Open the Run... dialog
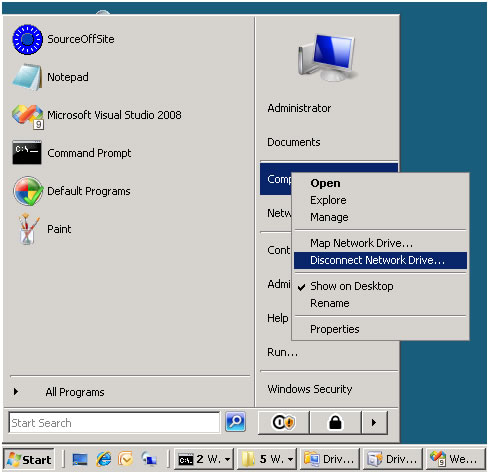This screenshot has width=489, height=474. click(x=282, y=352)
